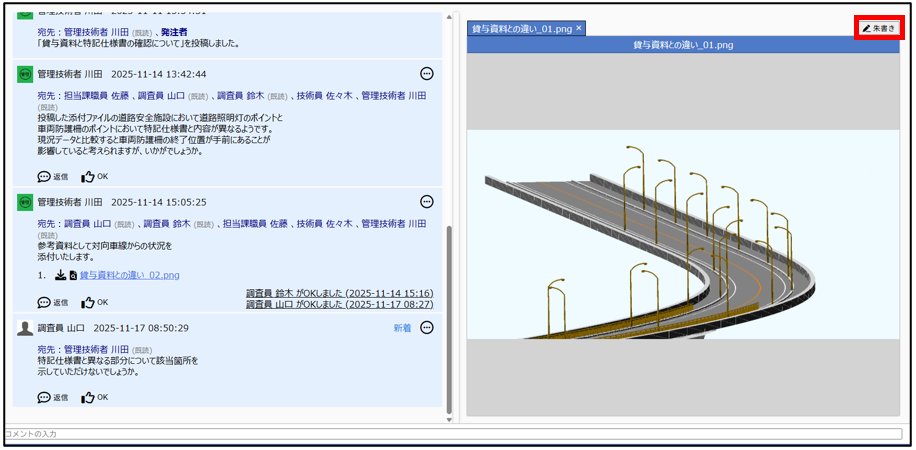This screenshot has height=450, width=916.
Task: Mark OK on the 13:42:44 post
Action: 94,177
